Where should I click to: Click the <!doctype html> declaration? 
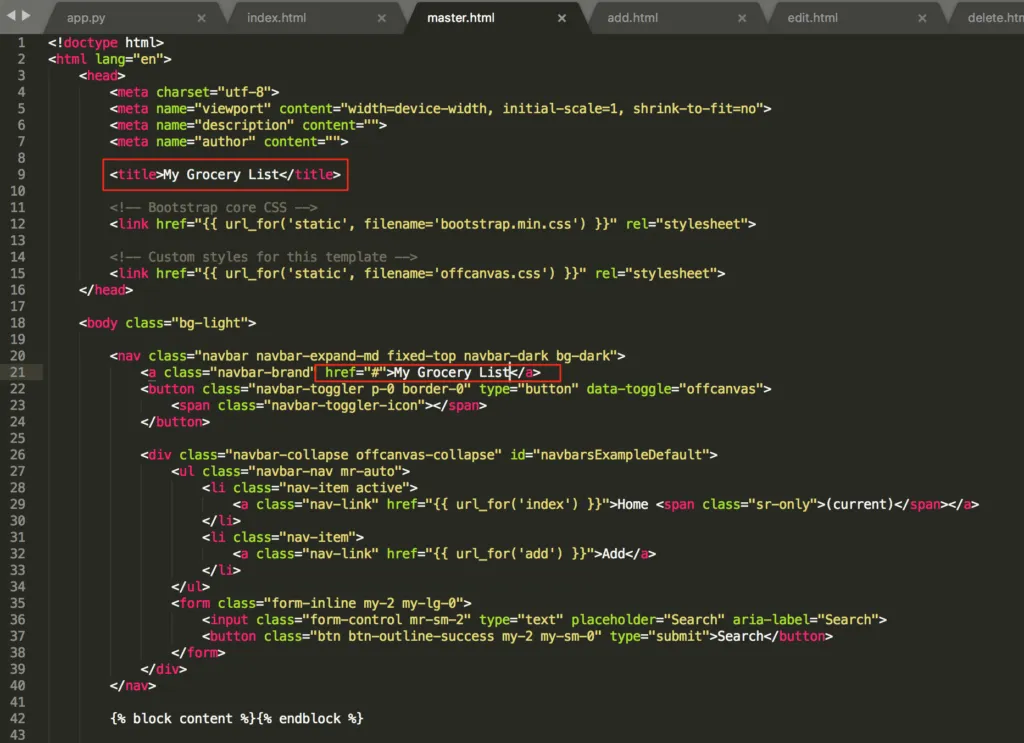pos(106,42)
